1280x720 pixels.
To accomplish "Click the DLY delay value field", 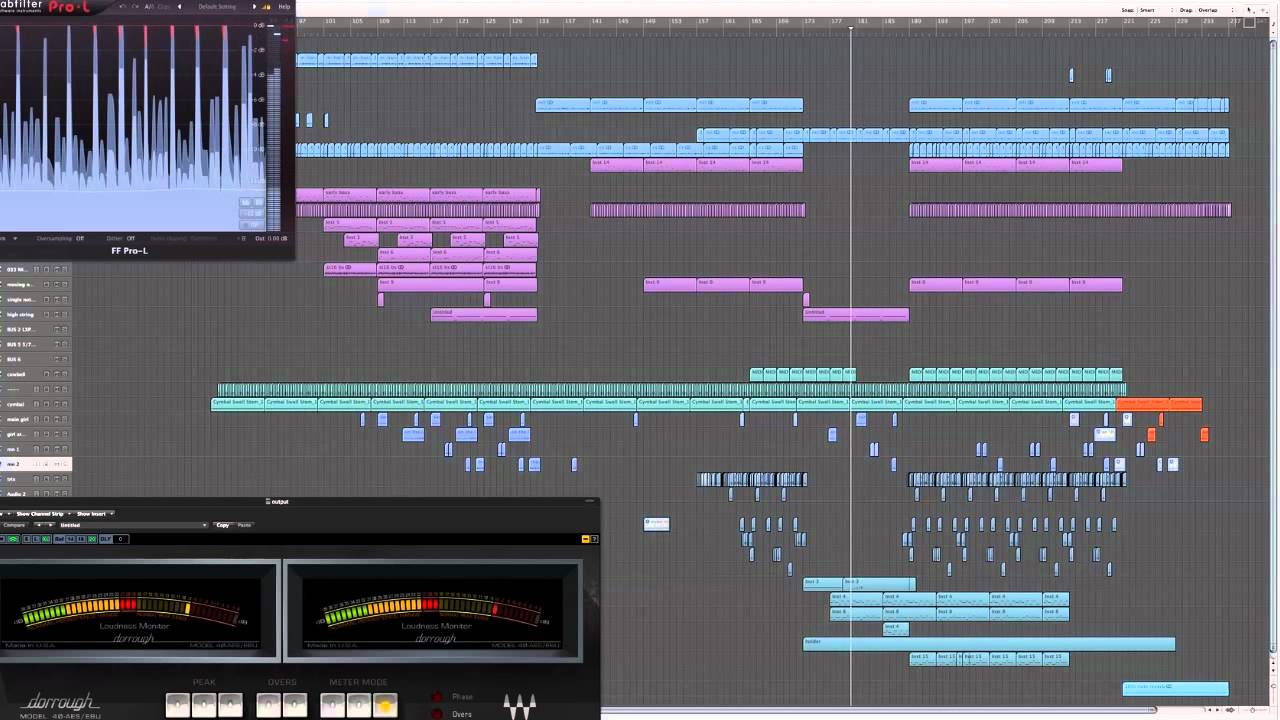I will [121, 539].
